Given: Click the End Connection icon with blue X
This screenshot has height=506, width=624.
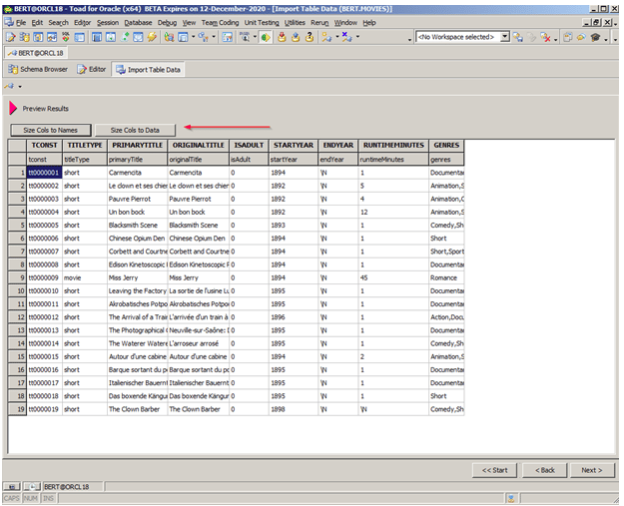Looking at the screenshot, I should pos(346,37).
